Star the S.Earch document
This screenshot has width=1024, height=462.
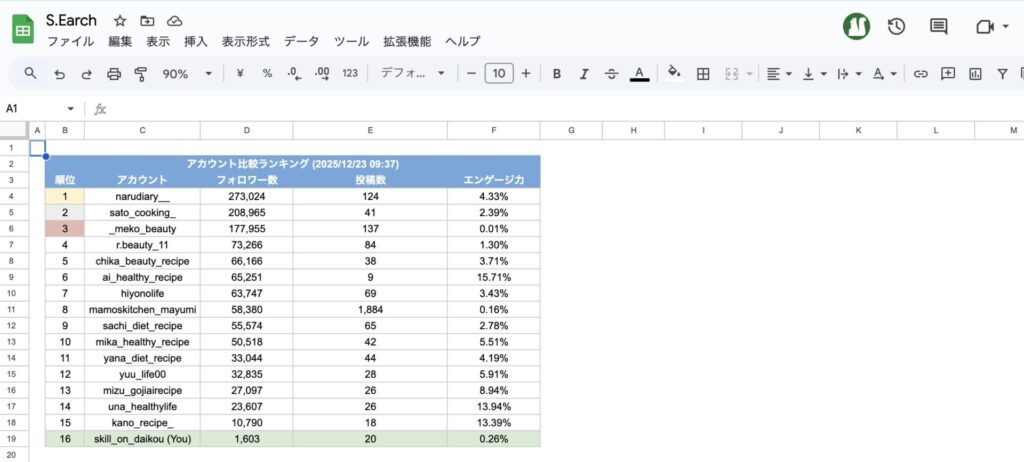120,21
